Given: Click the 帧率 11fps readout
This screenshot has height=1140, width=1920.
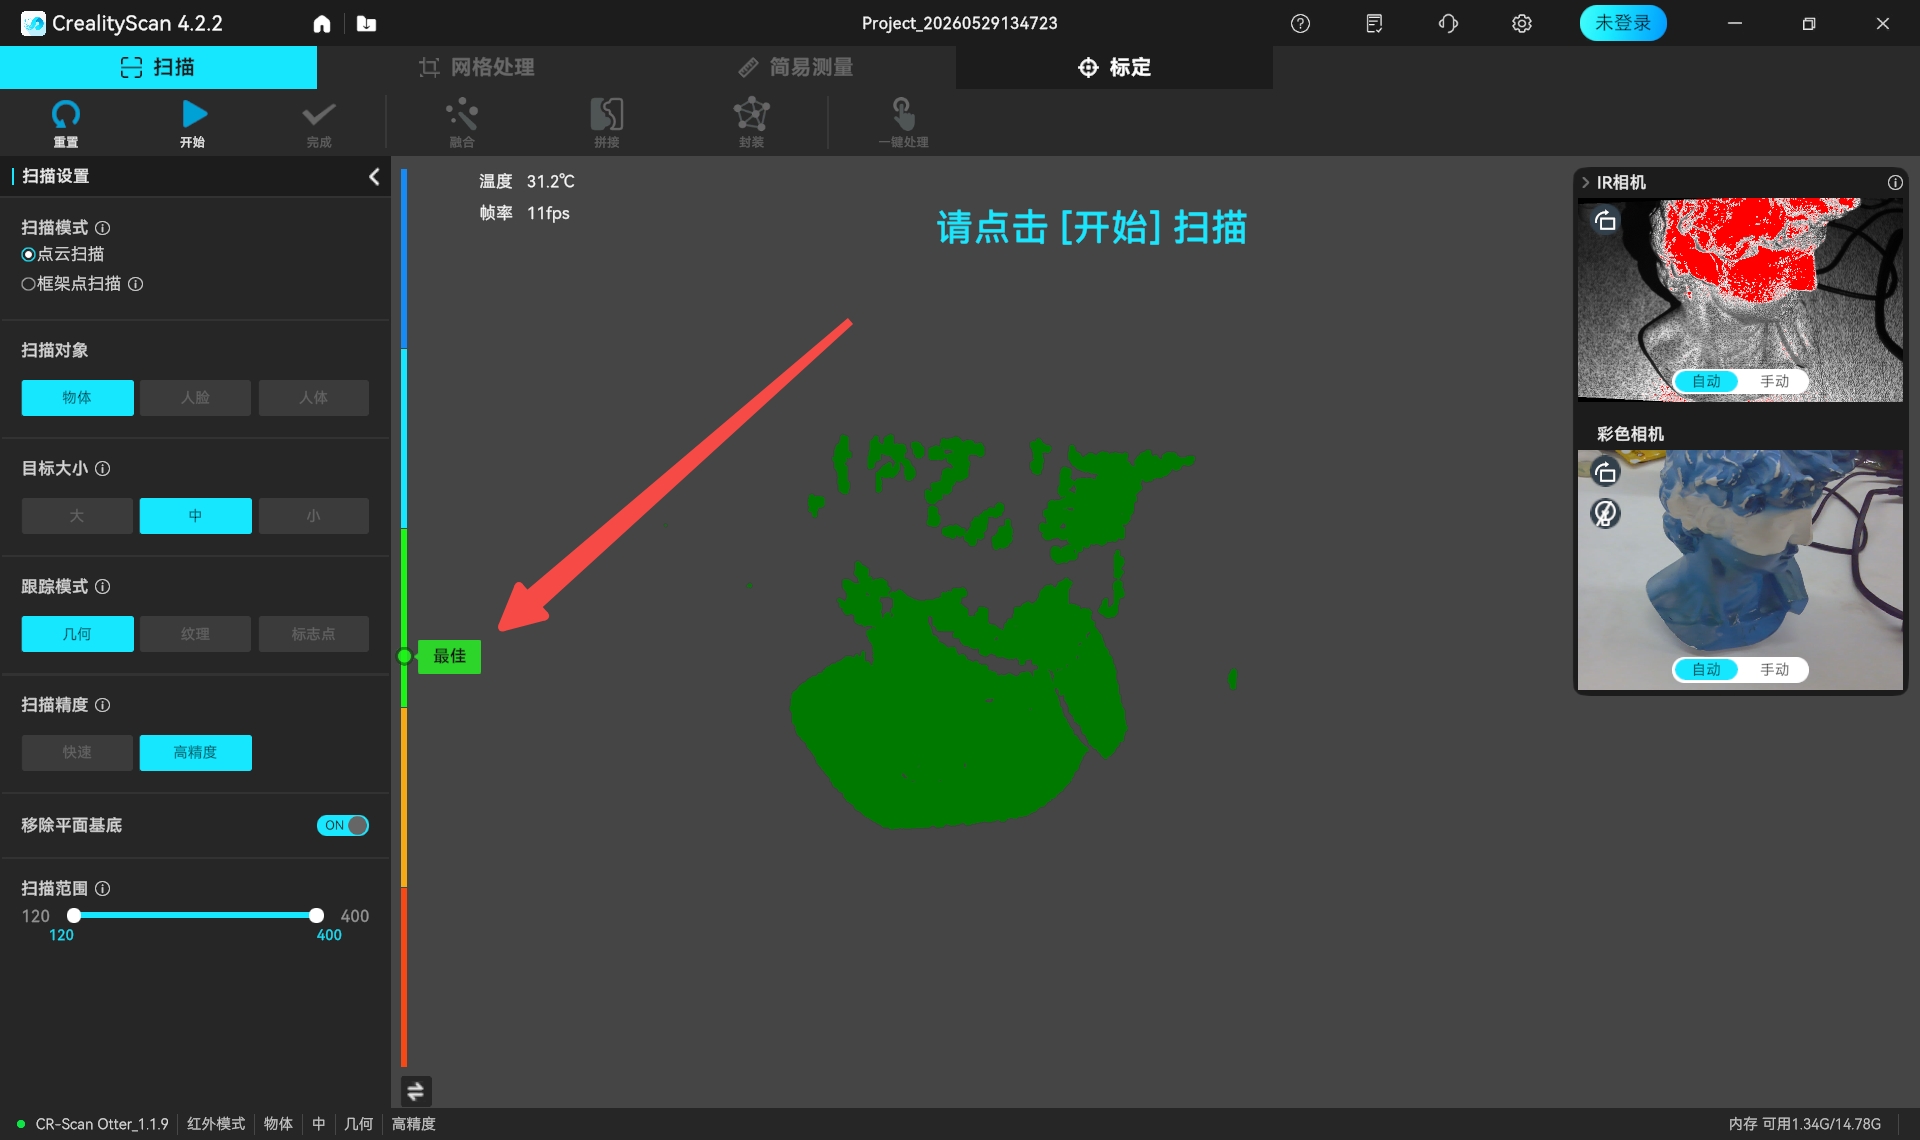Looking at the screenshot, I should [x=524, y=213].
